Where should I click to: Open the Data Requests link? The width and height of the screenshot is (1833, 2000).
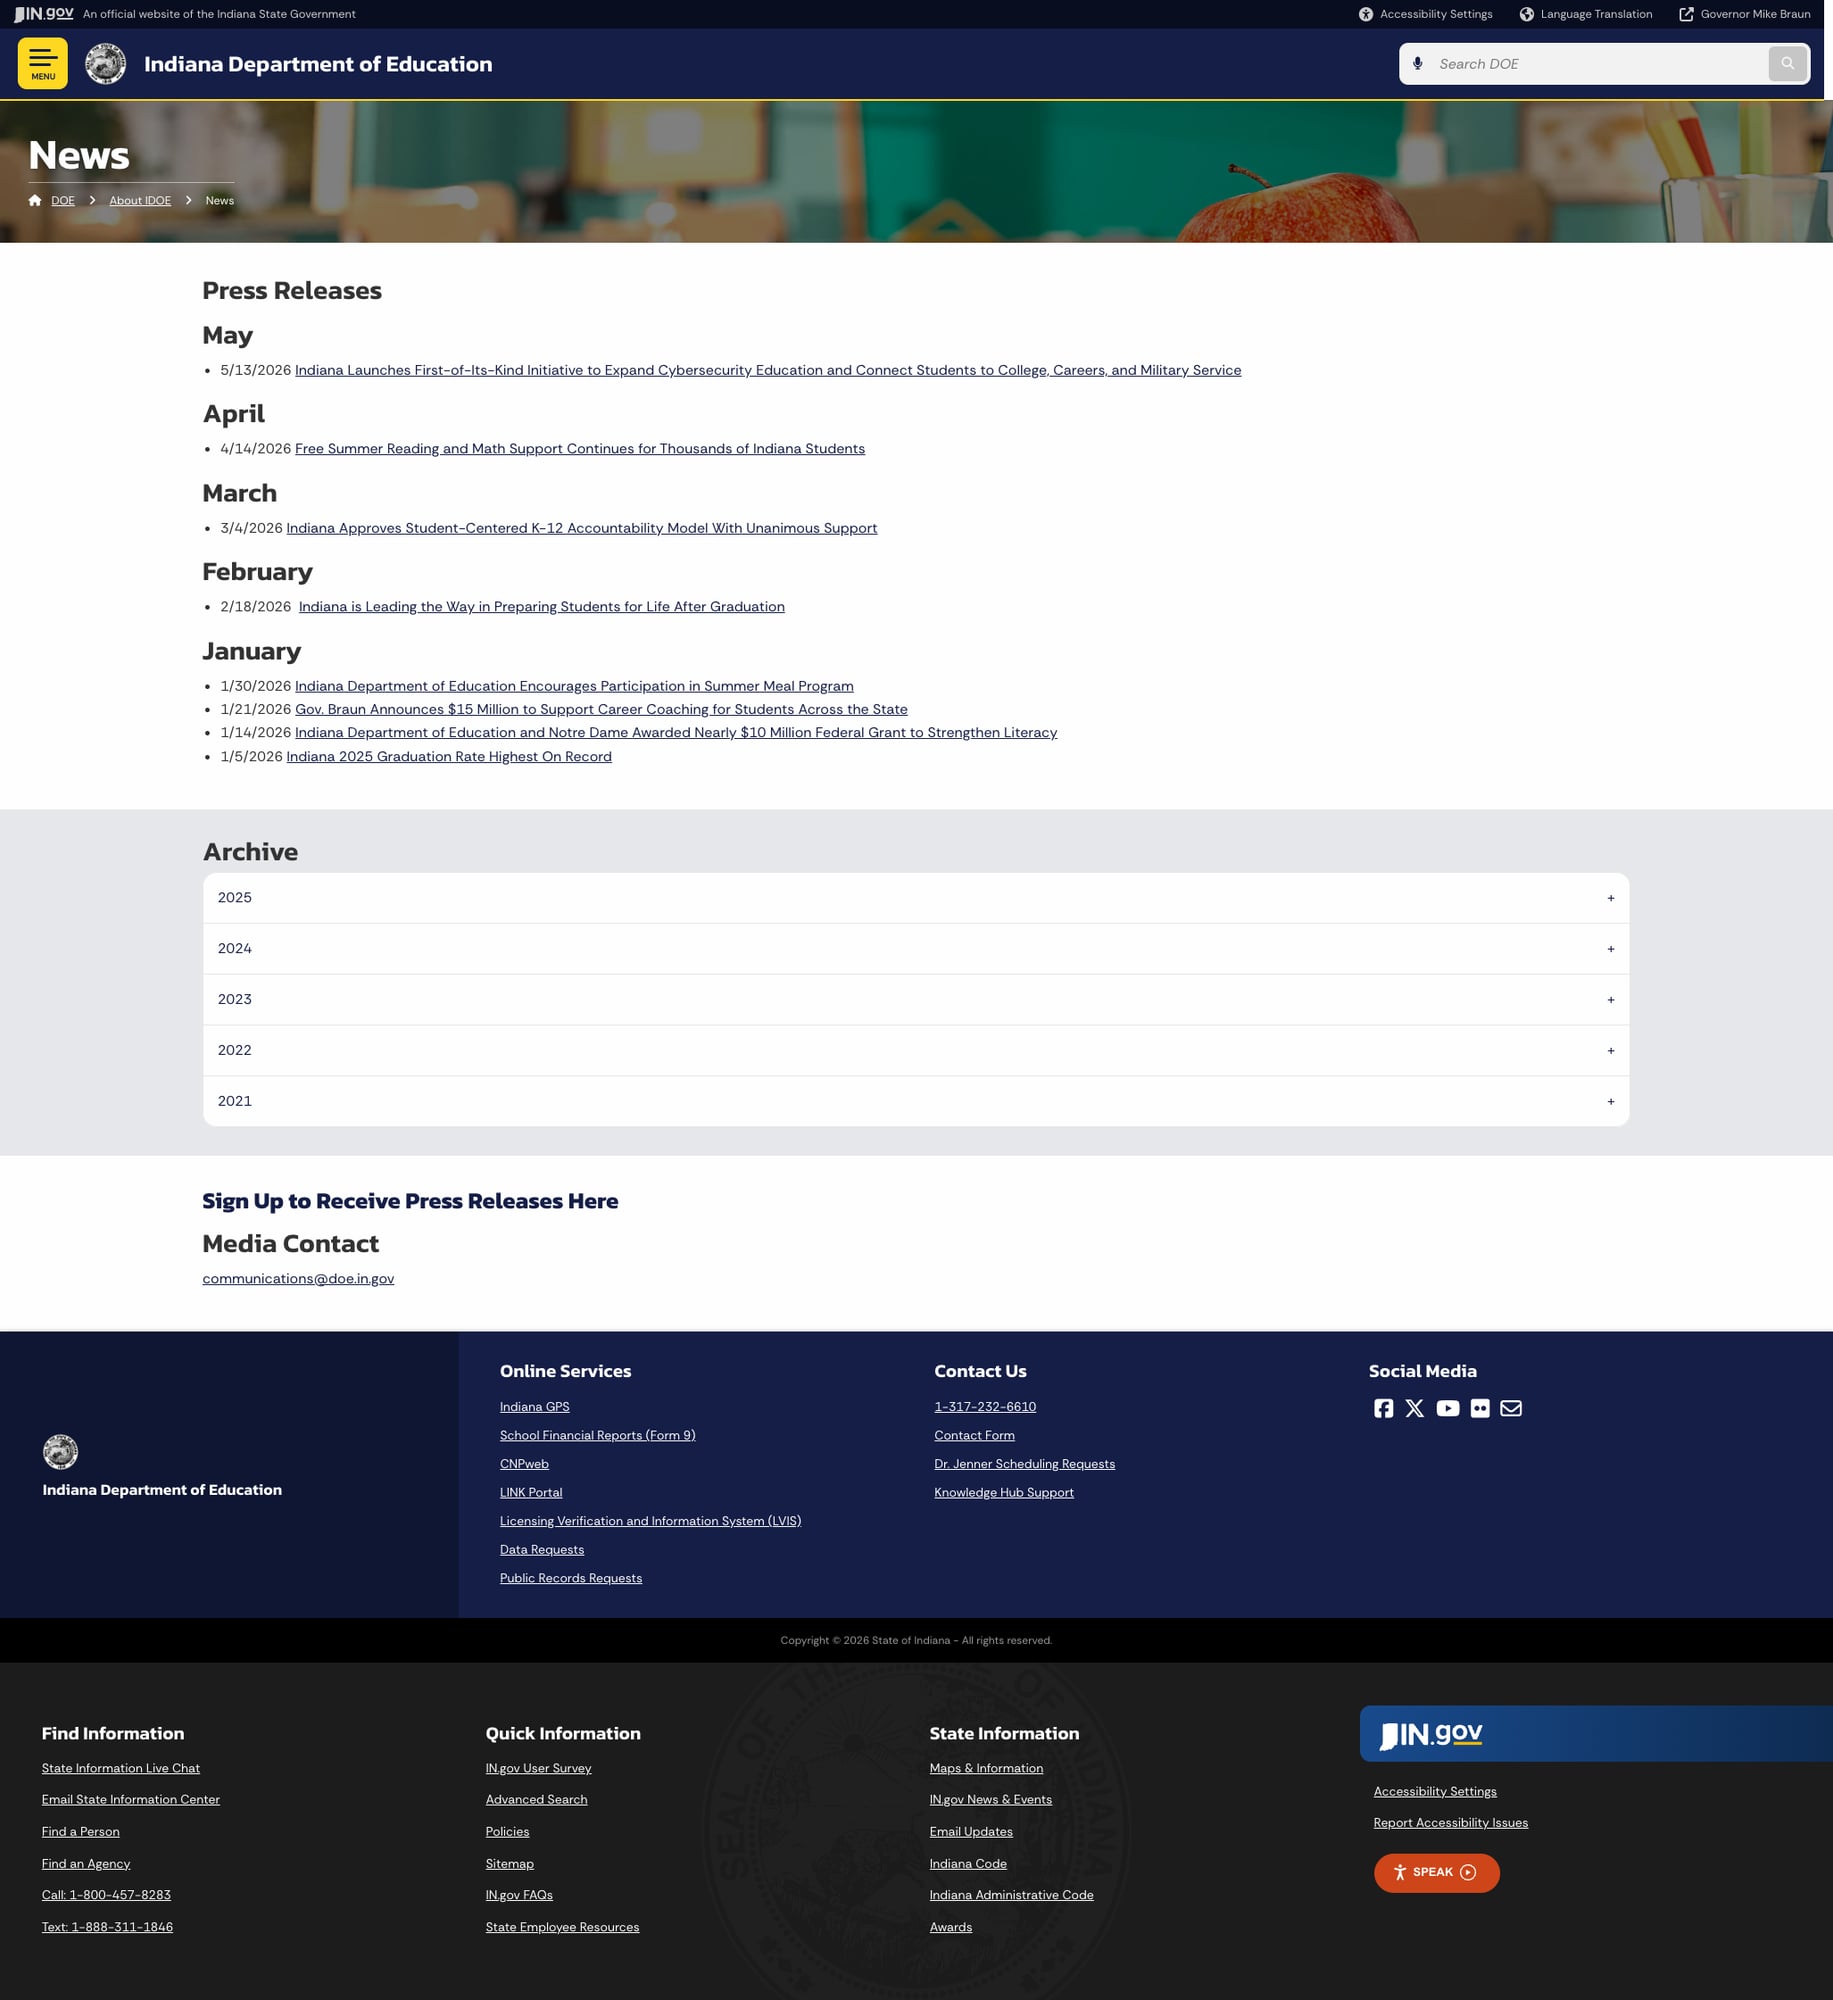click(x=542, y=1550)
